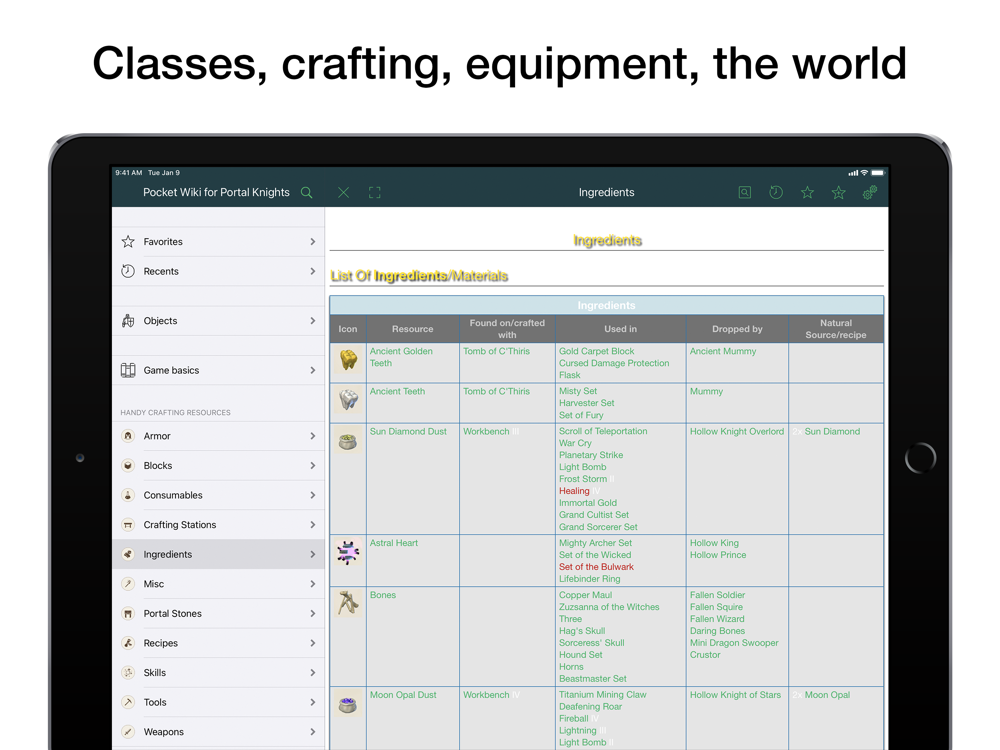
Task: Click the book icon beside Game basics
Action: tap(128, 371)
